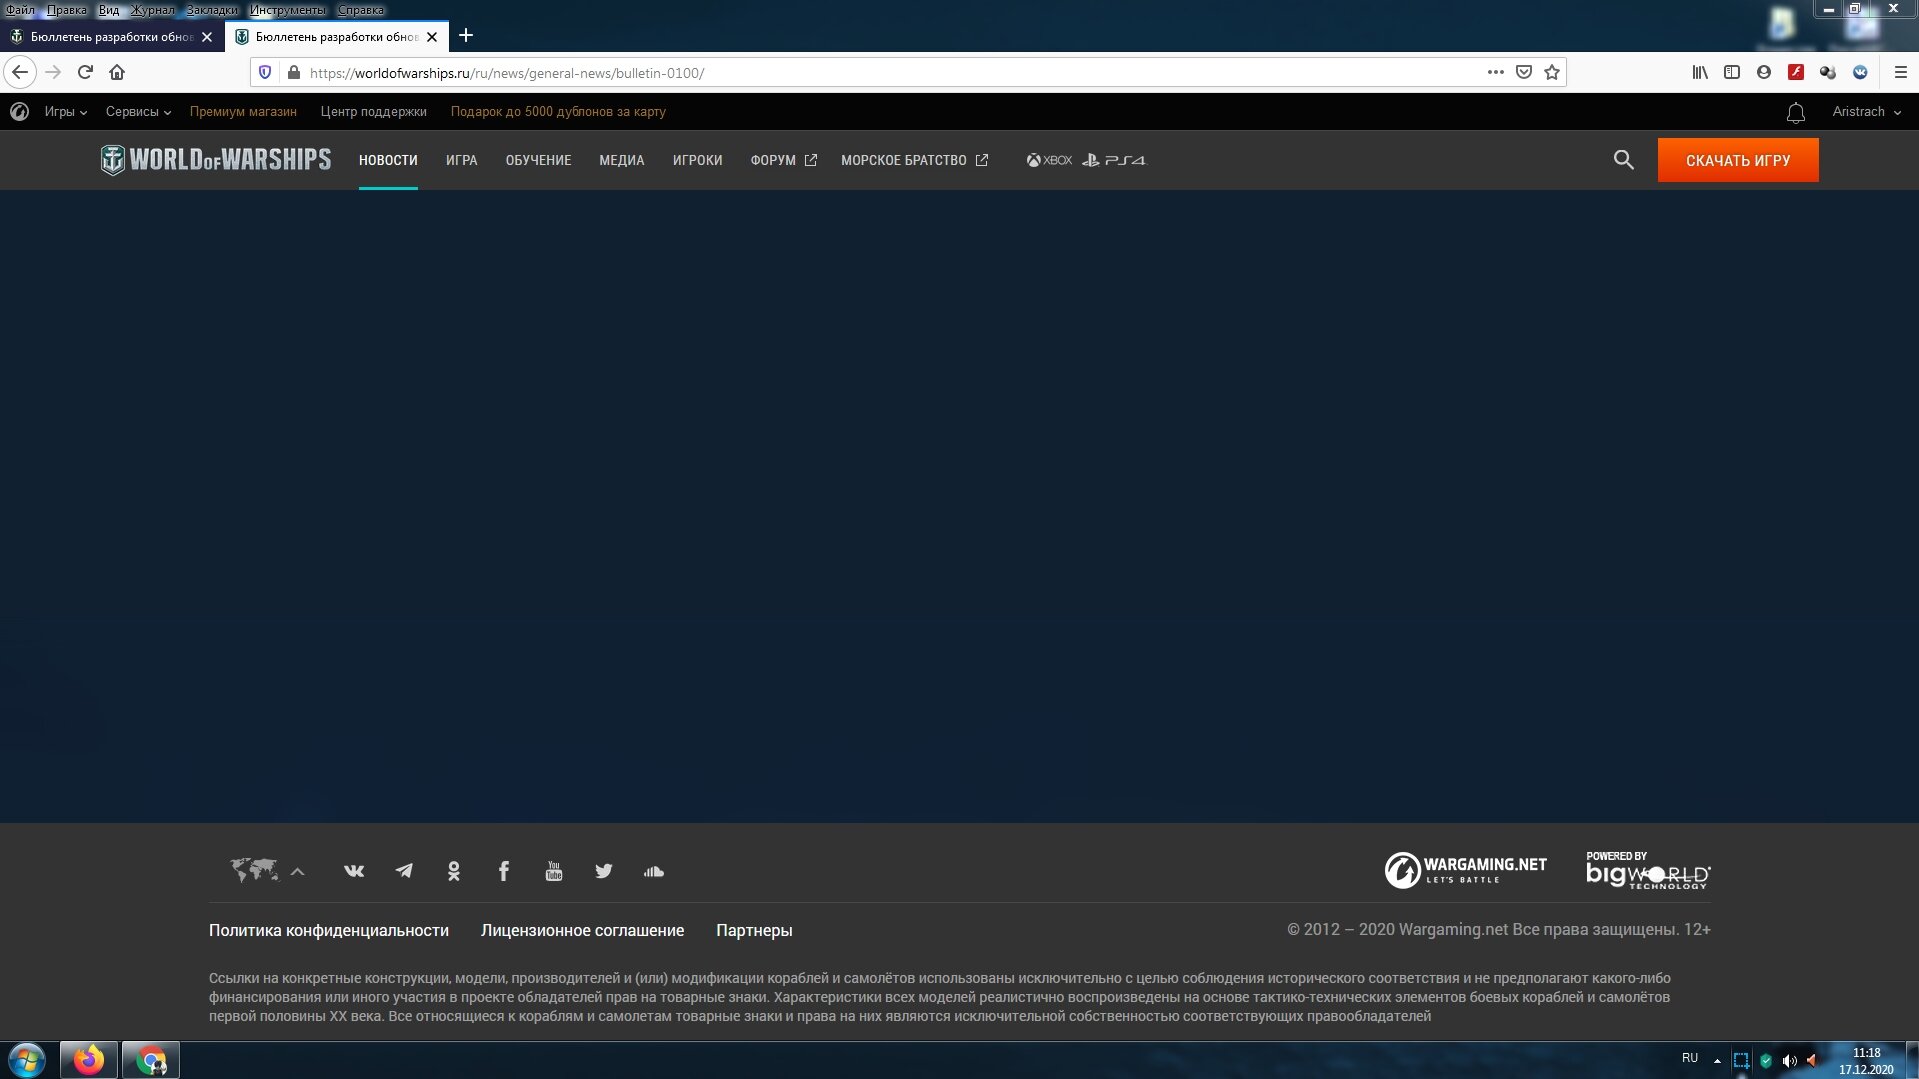Open the Aristrach account dropdown
Image resolution: width=1919 pixels, height=1079 pixels.
1867,112
